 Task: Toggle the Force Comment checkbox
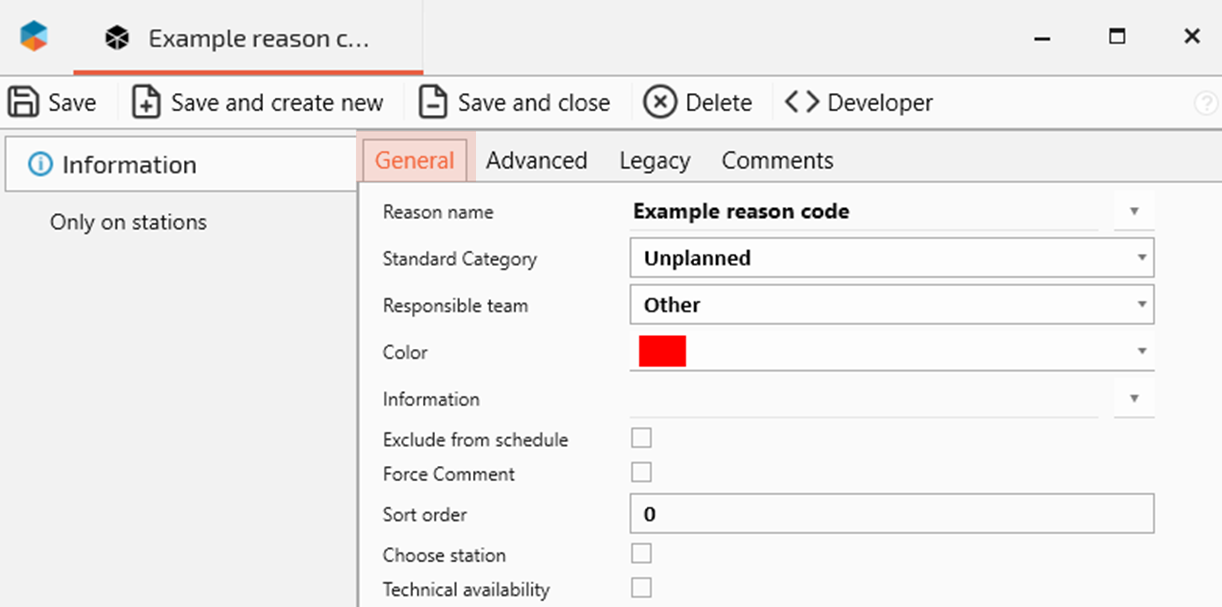point(641,472)
